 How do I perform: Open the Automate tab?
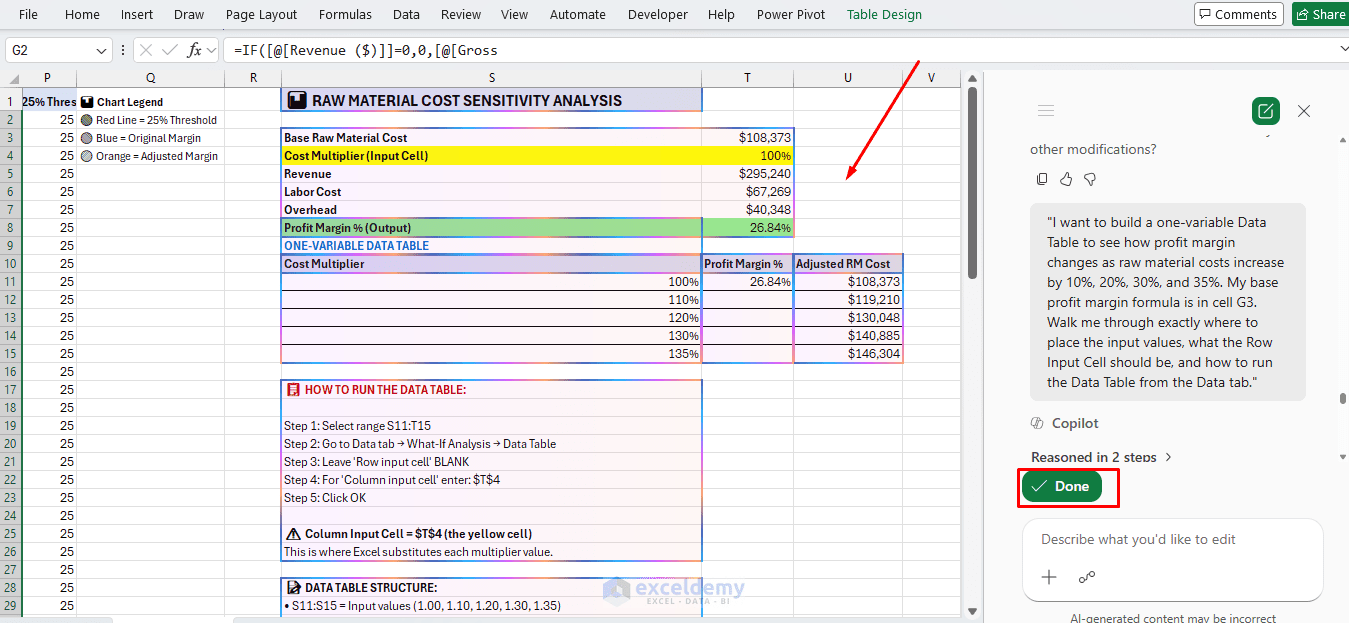coord(578,14)
